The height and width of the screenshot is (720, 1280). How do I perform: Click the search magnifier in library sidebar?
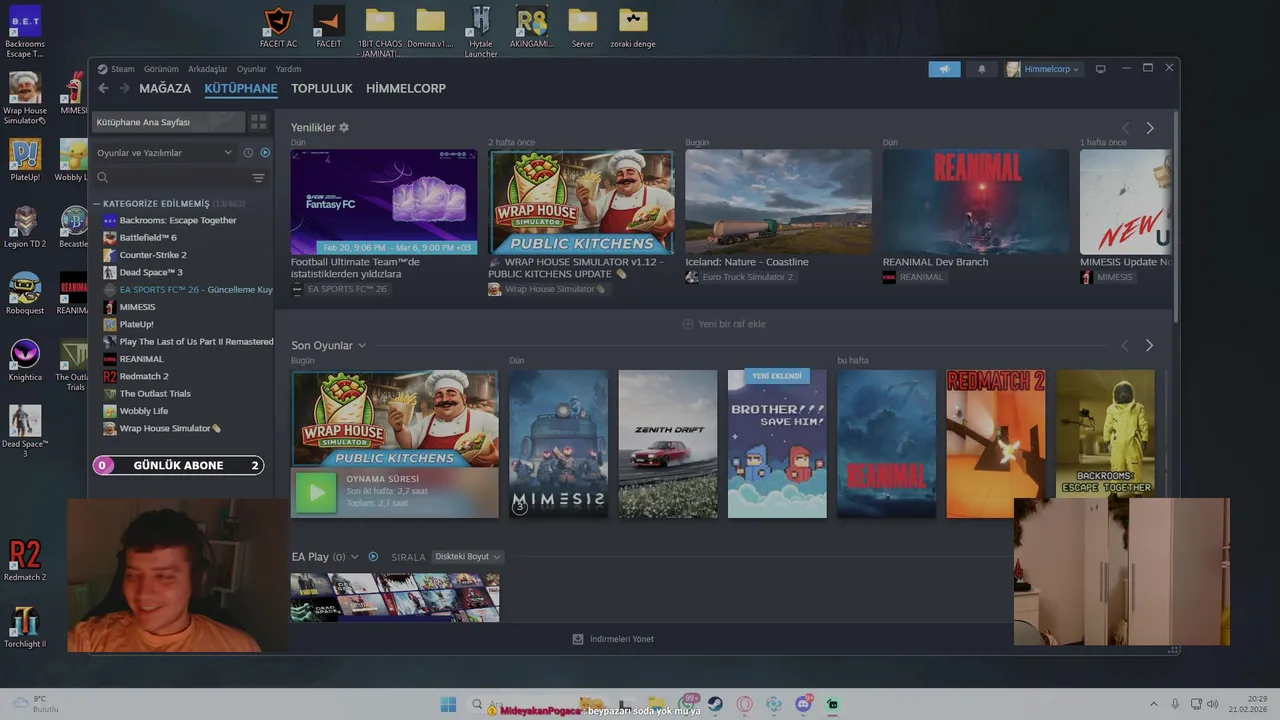coord(103,178)
